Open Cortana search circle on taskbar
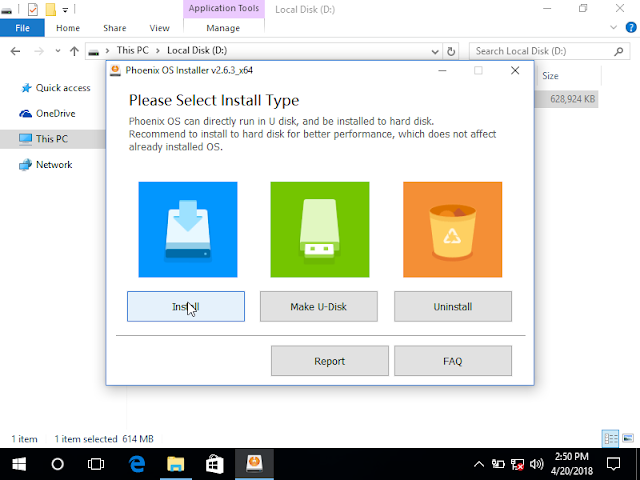 tap(58, 464)
